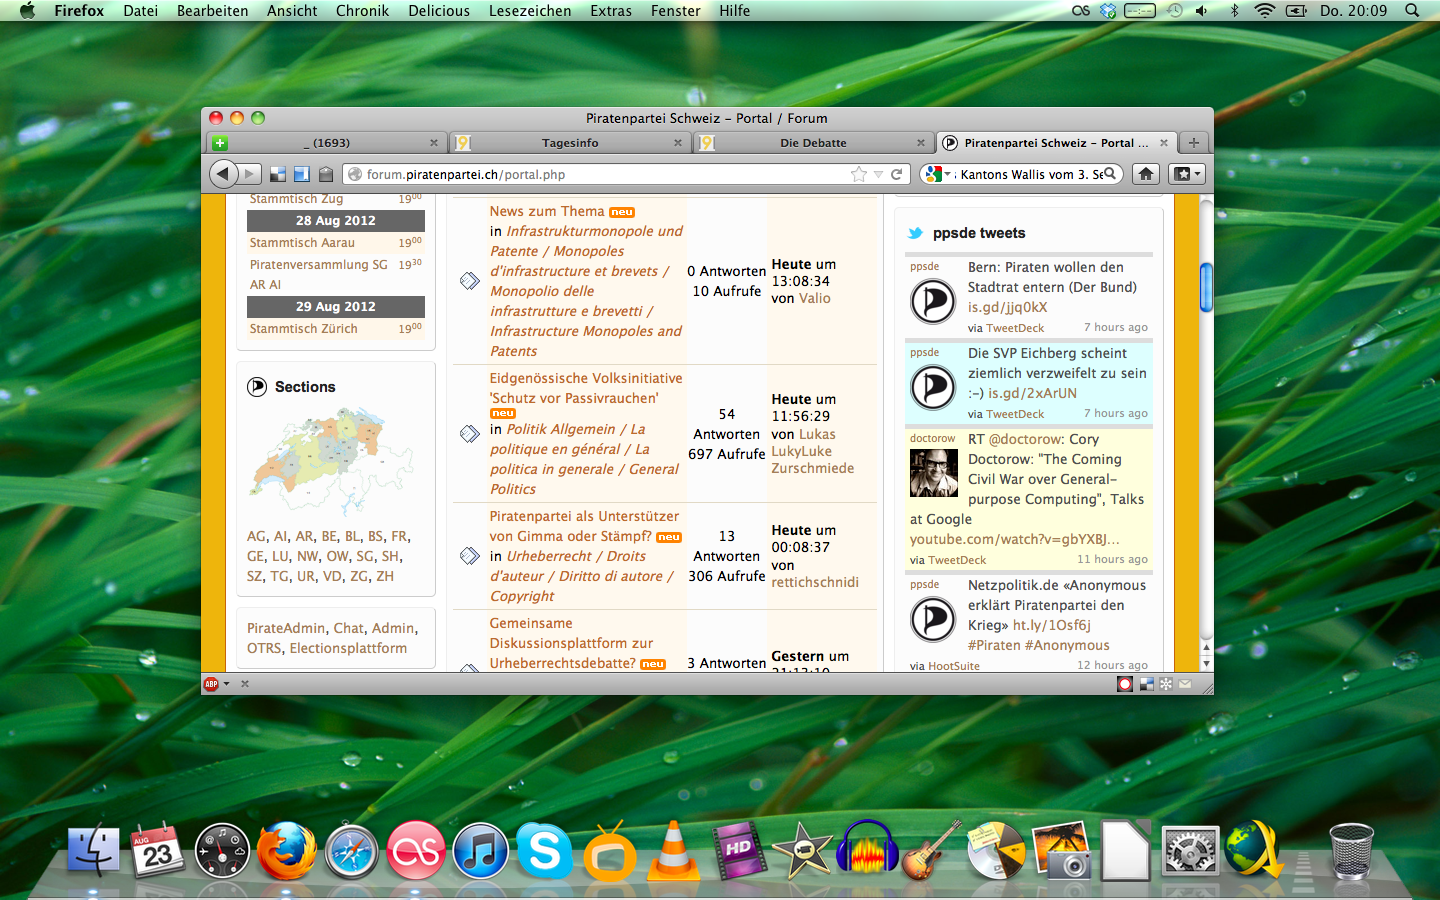This screenshot has height=900, width=1440.
Task: Click the magnifier in the search box
Action: point(1109,174)
